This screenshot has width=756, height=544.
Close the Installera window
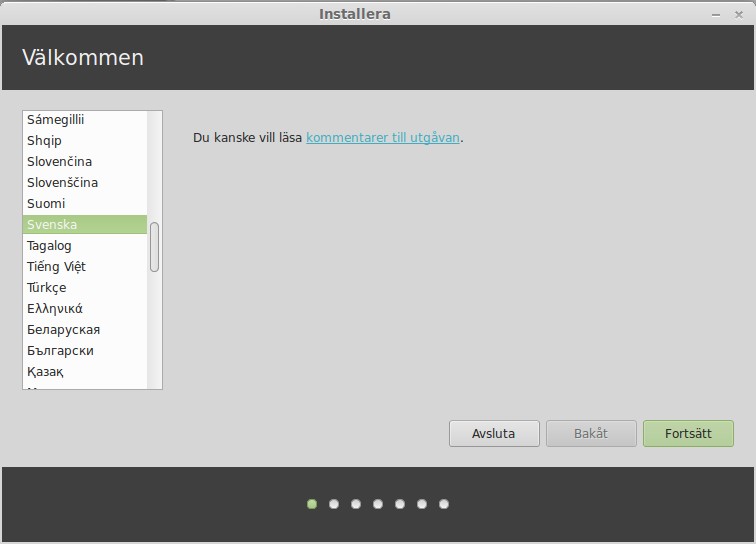click(x=739, y=15)
